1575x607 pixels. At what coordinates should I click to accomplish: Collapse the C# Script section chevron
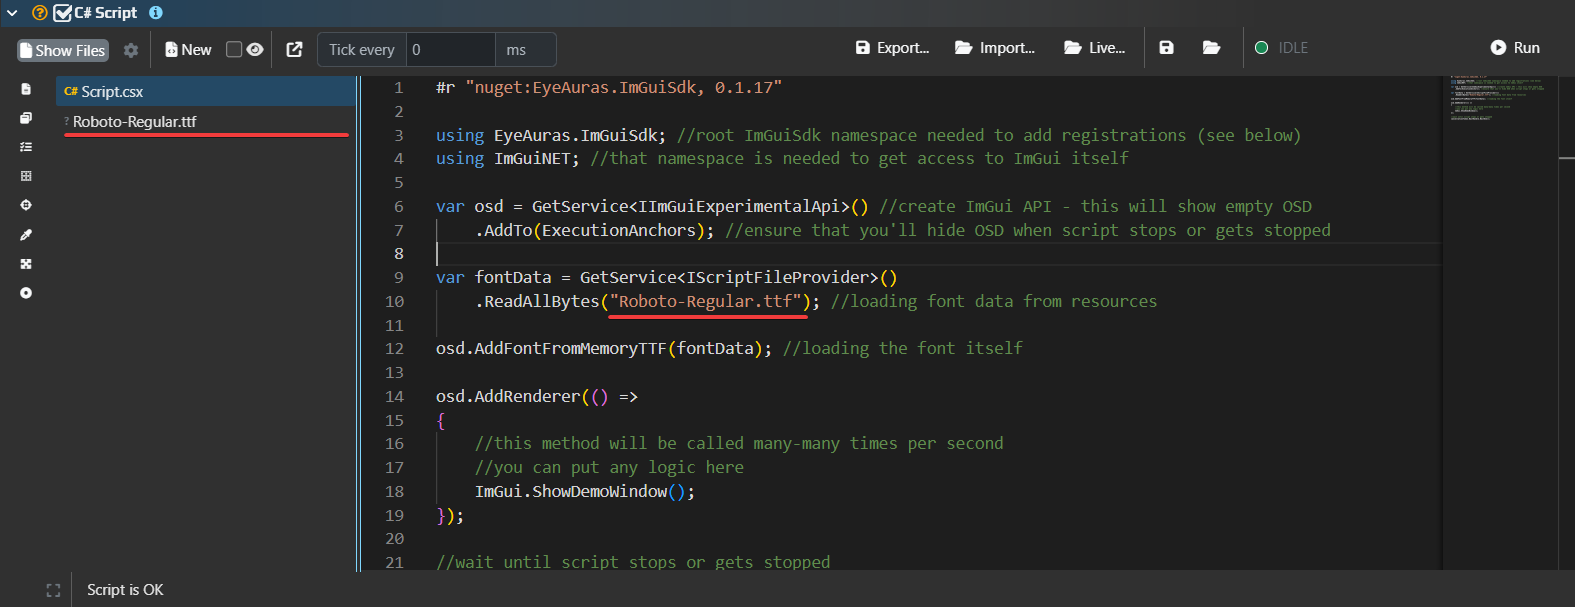pos(12,13)
